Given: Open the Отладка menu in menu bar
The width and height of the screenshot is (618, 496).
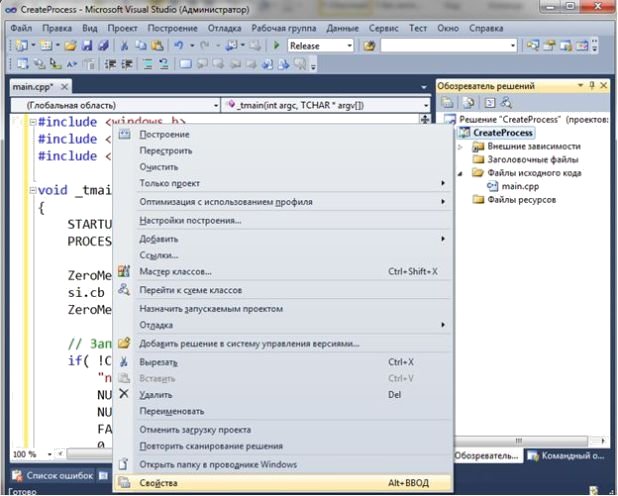Looking at the screenshot, I should 224,28.
